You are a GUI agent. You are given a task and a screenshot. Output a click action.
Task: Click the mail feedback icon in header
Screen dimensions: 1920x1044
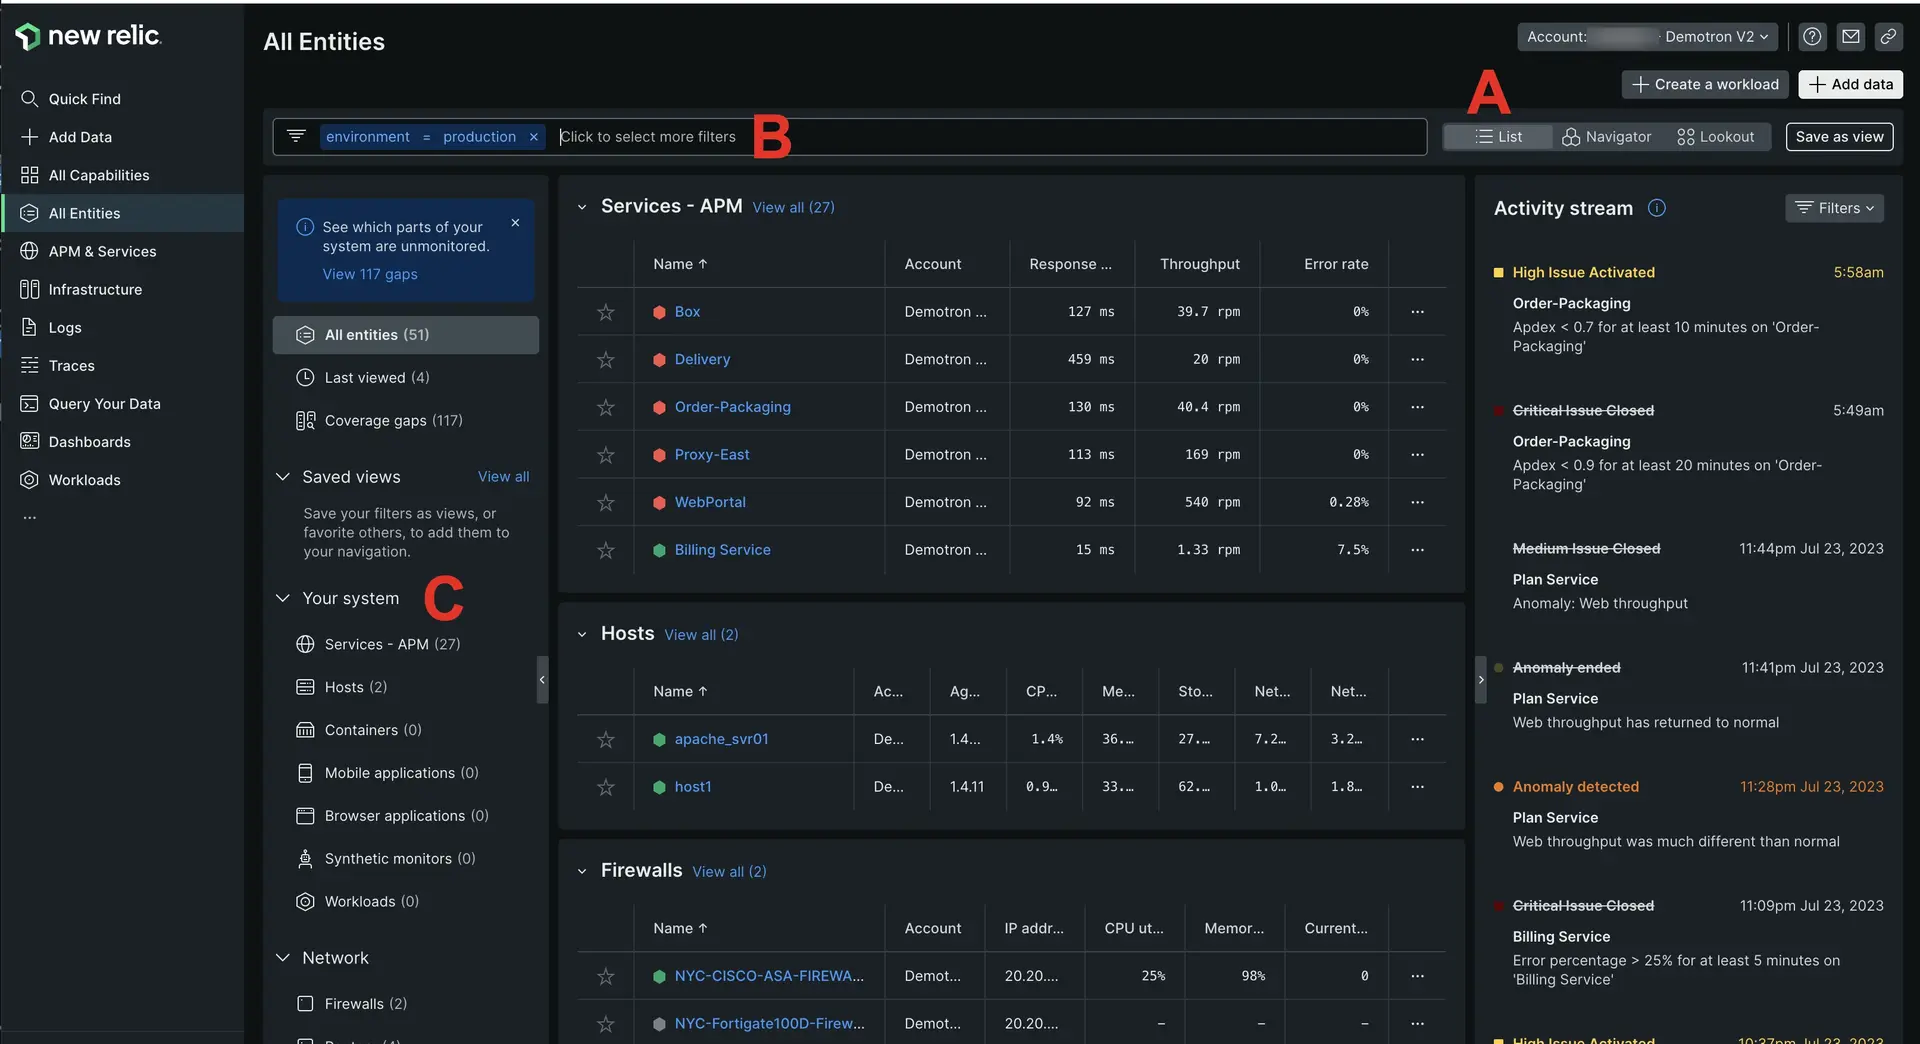pyautogui.click(x=1851, y=37)
